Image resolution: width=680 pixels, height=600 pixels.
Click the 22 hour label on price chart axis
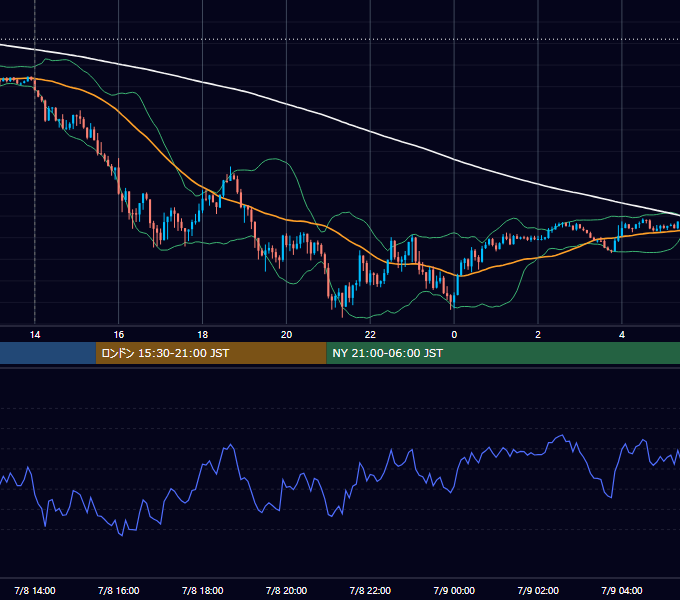[x=370, y=335]
